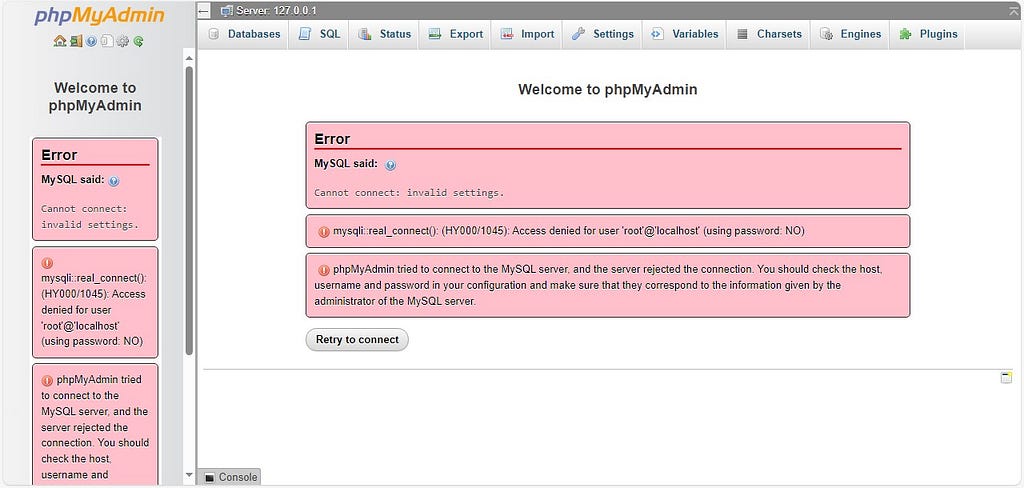Click sidebar 'Cannot connect: invalid settings.' text
This screenshot has width=1024, height=488.
pos(90,217)
